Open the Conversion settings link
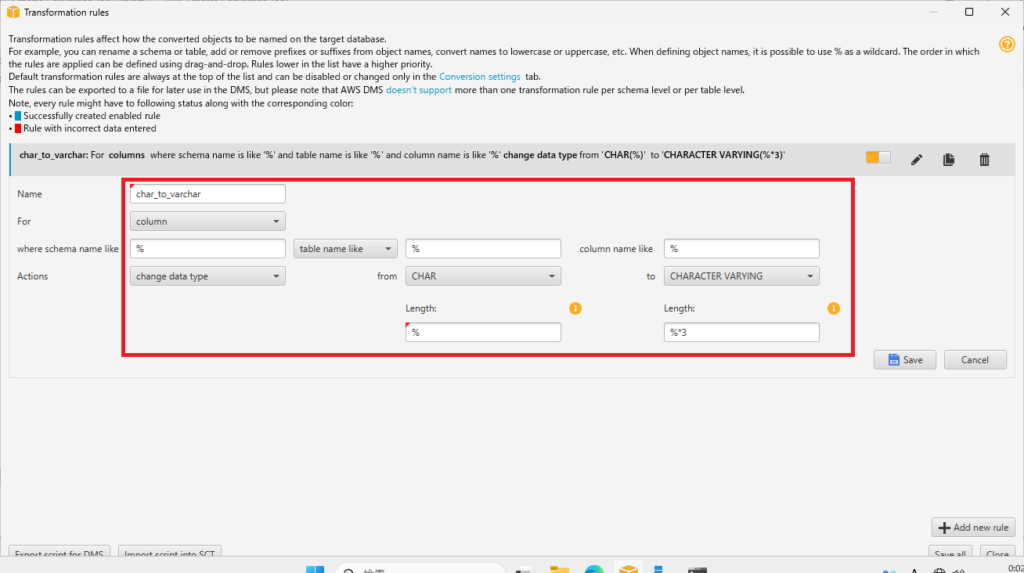The height and width of the screenshot is (573, 1024). (479, 76)
